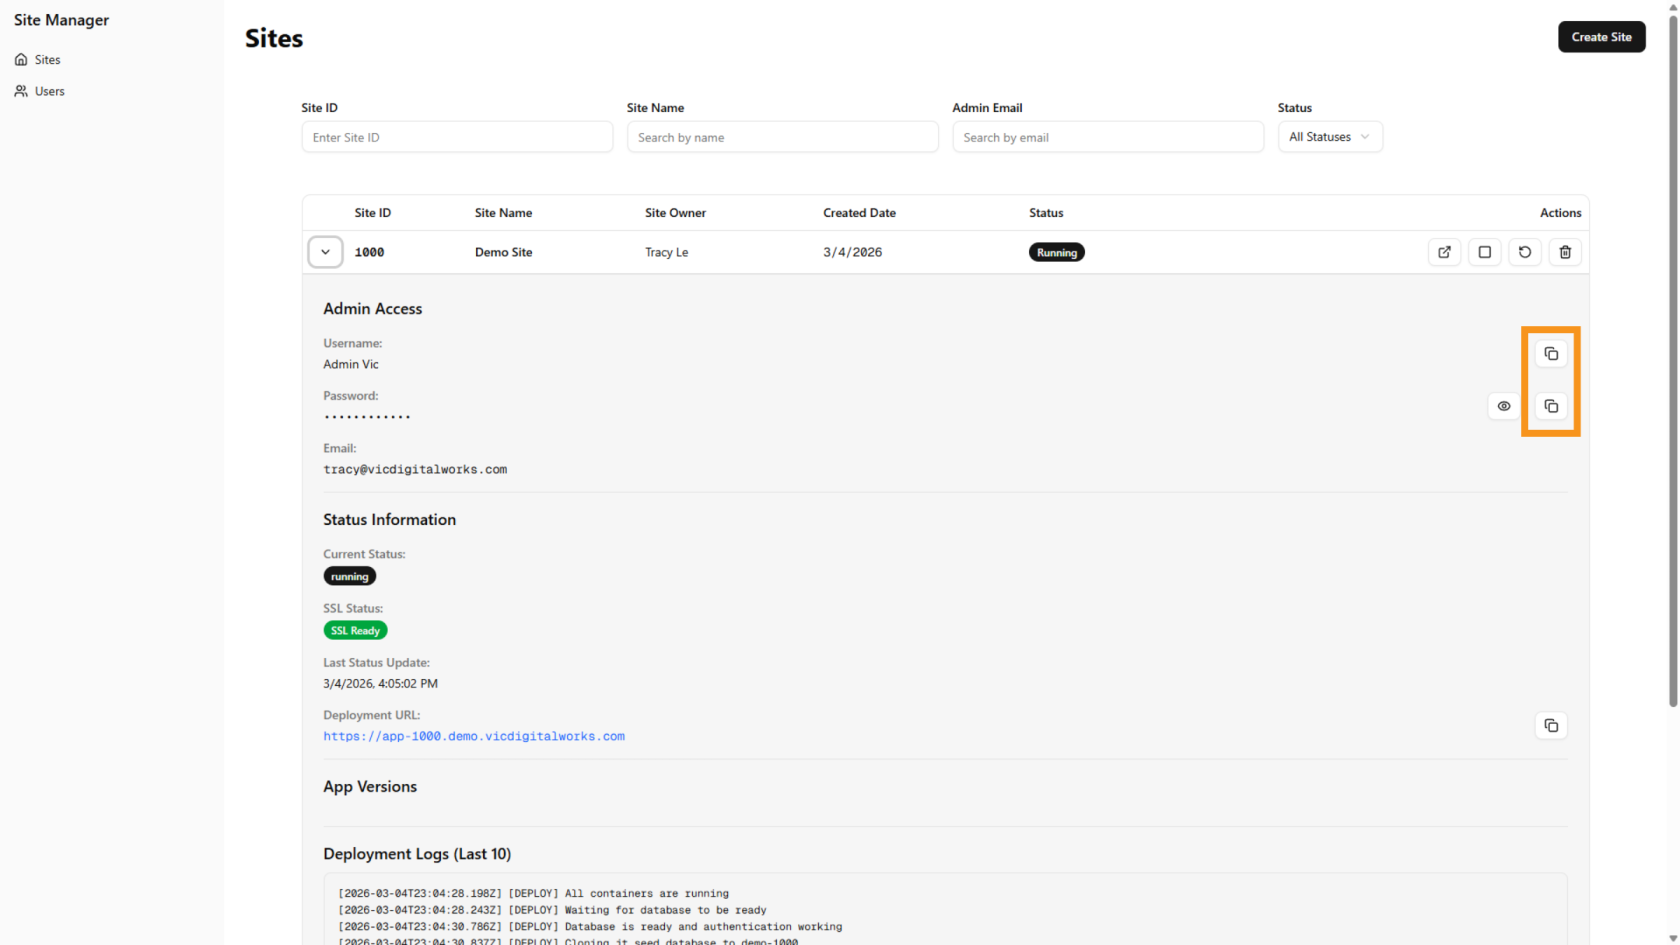Open the app-1000 deployment URL link

coord(473,736)
